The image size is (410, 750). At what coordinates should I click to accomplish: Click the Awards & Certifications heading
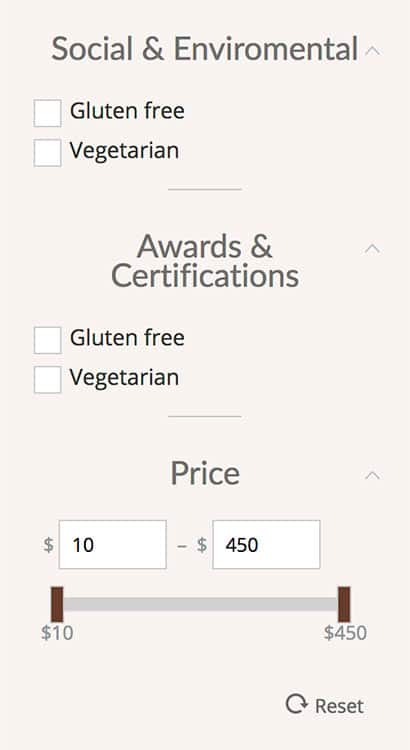(x=205, y=261)
